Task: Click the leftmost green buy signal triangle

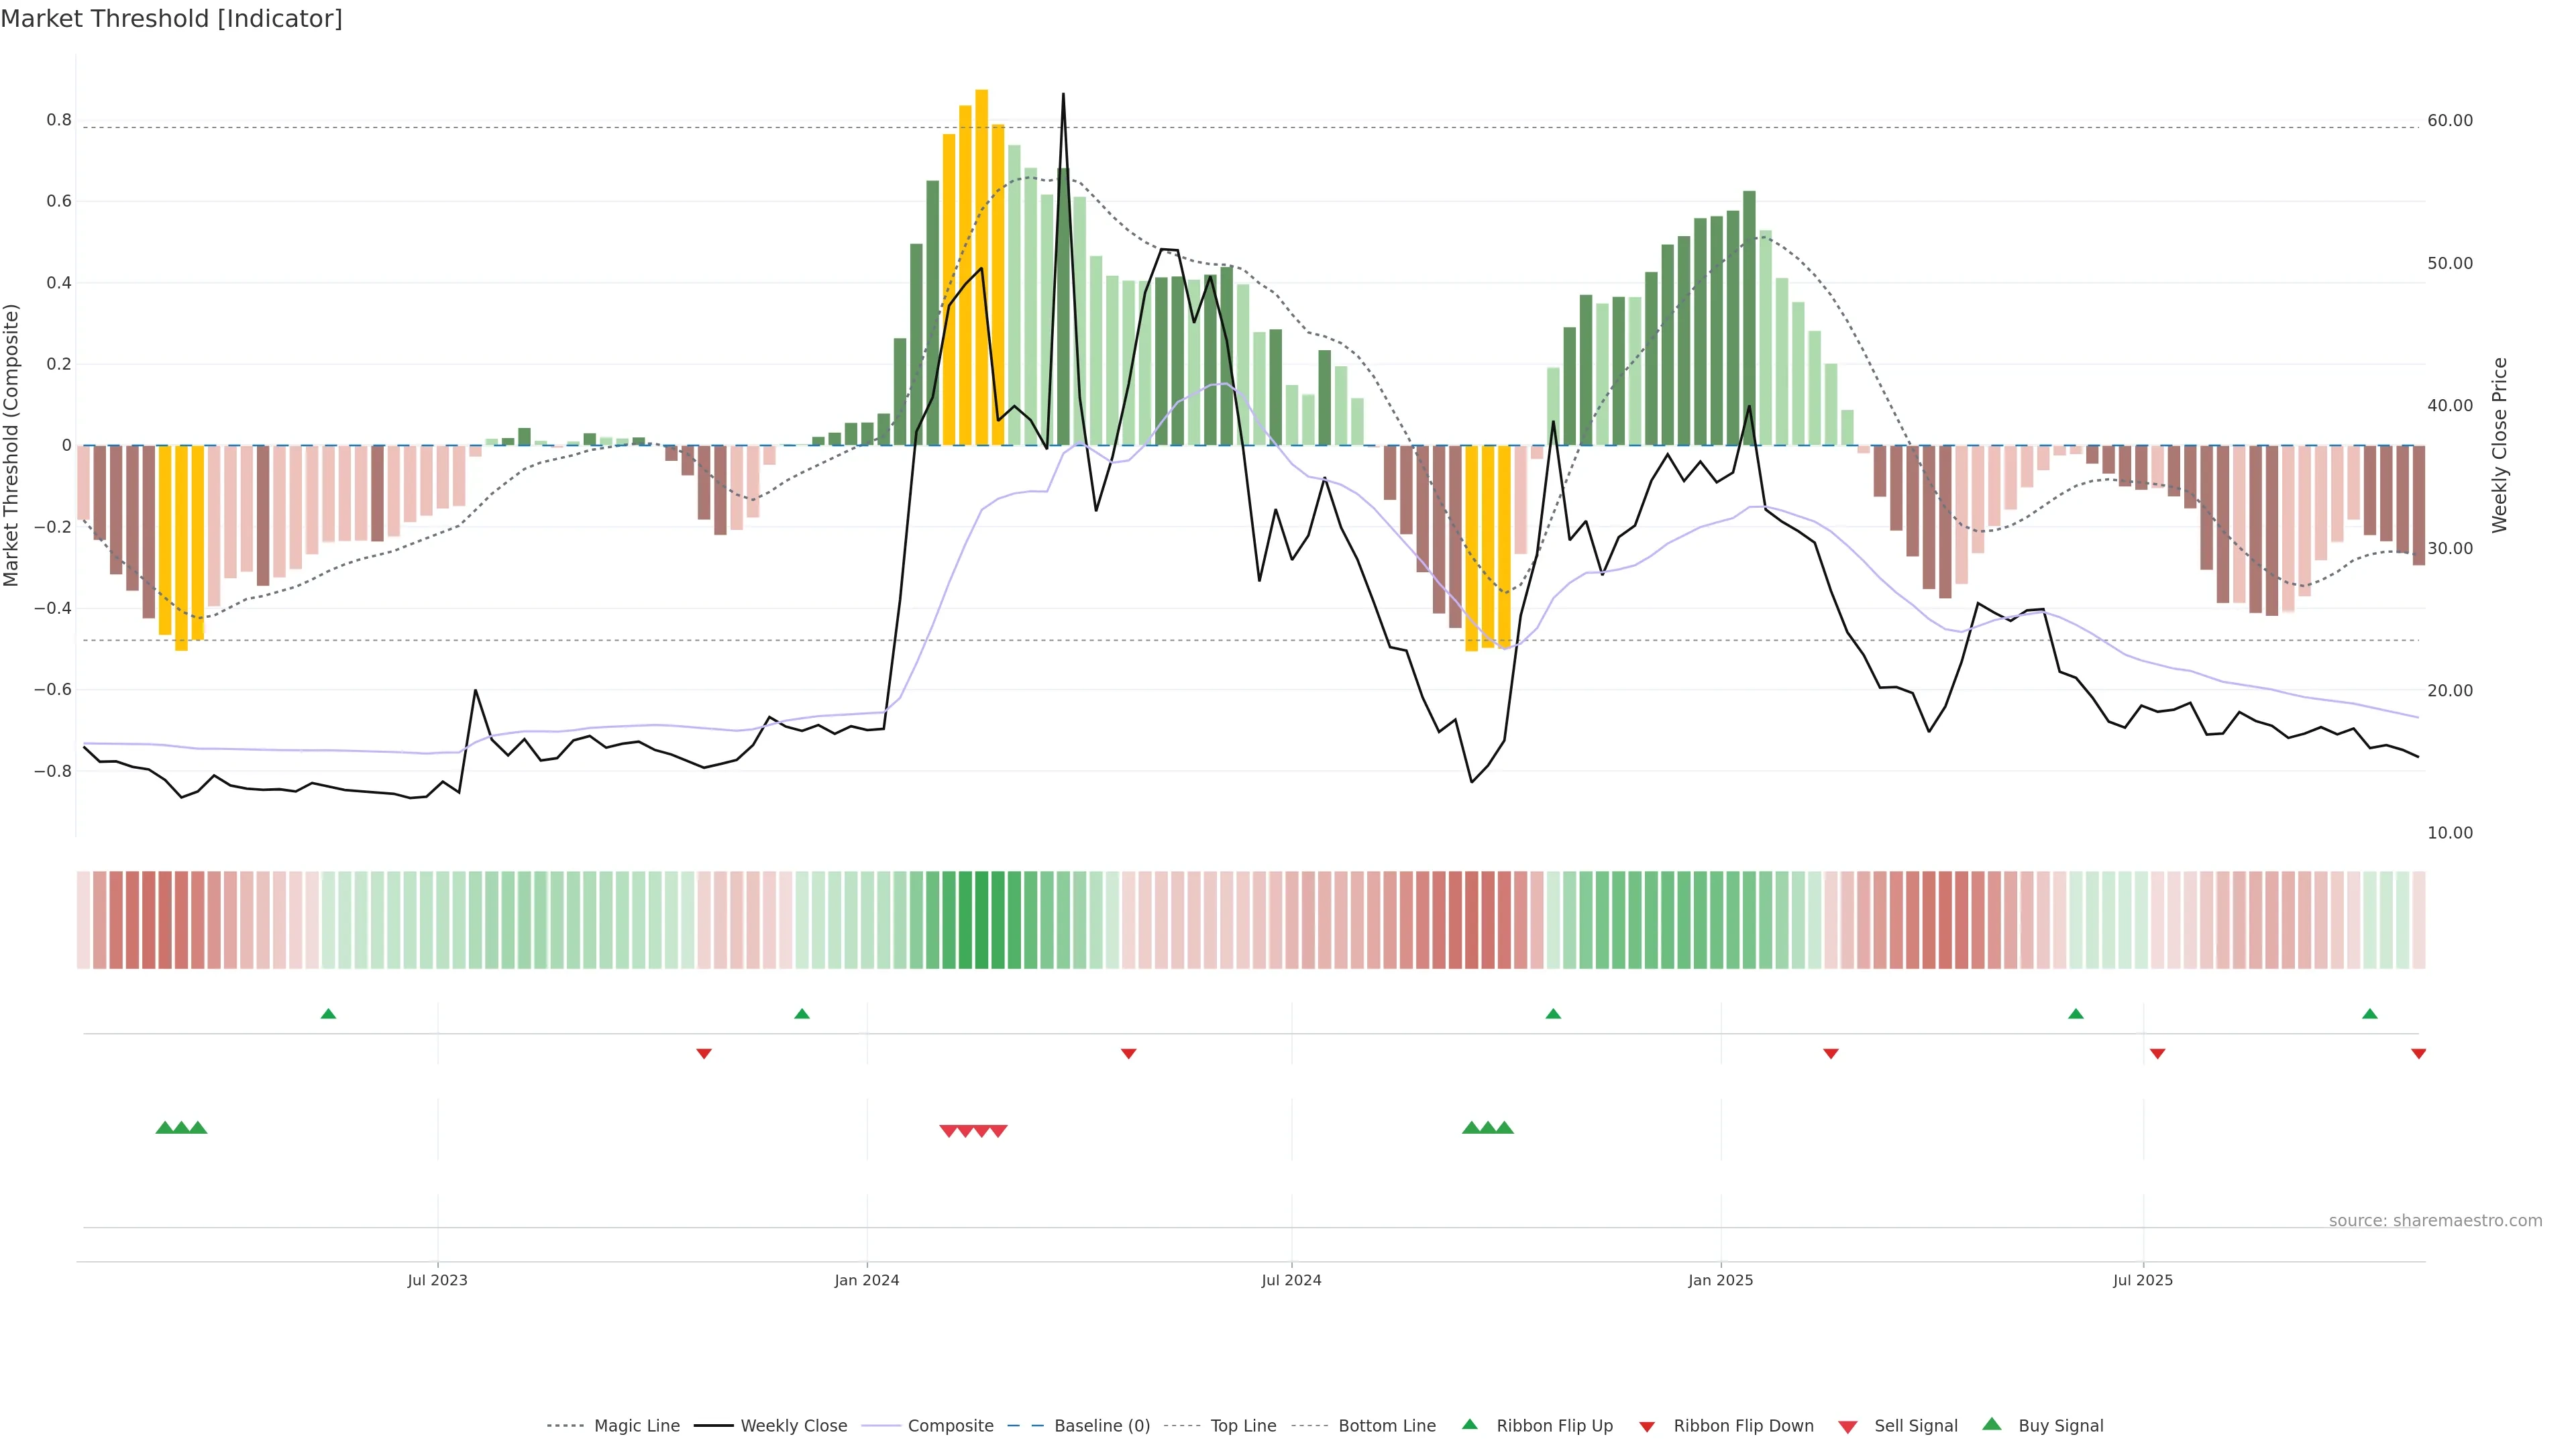Action: click(165, 1128)
